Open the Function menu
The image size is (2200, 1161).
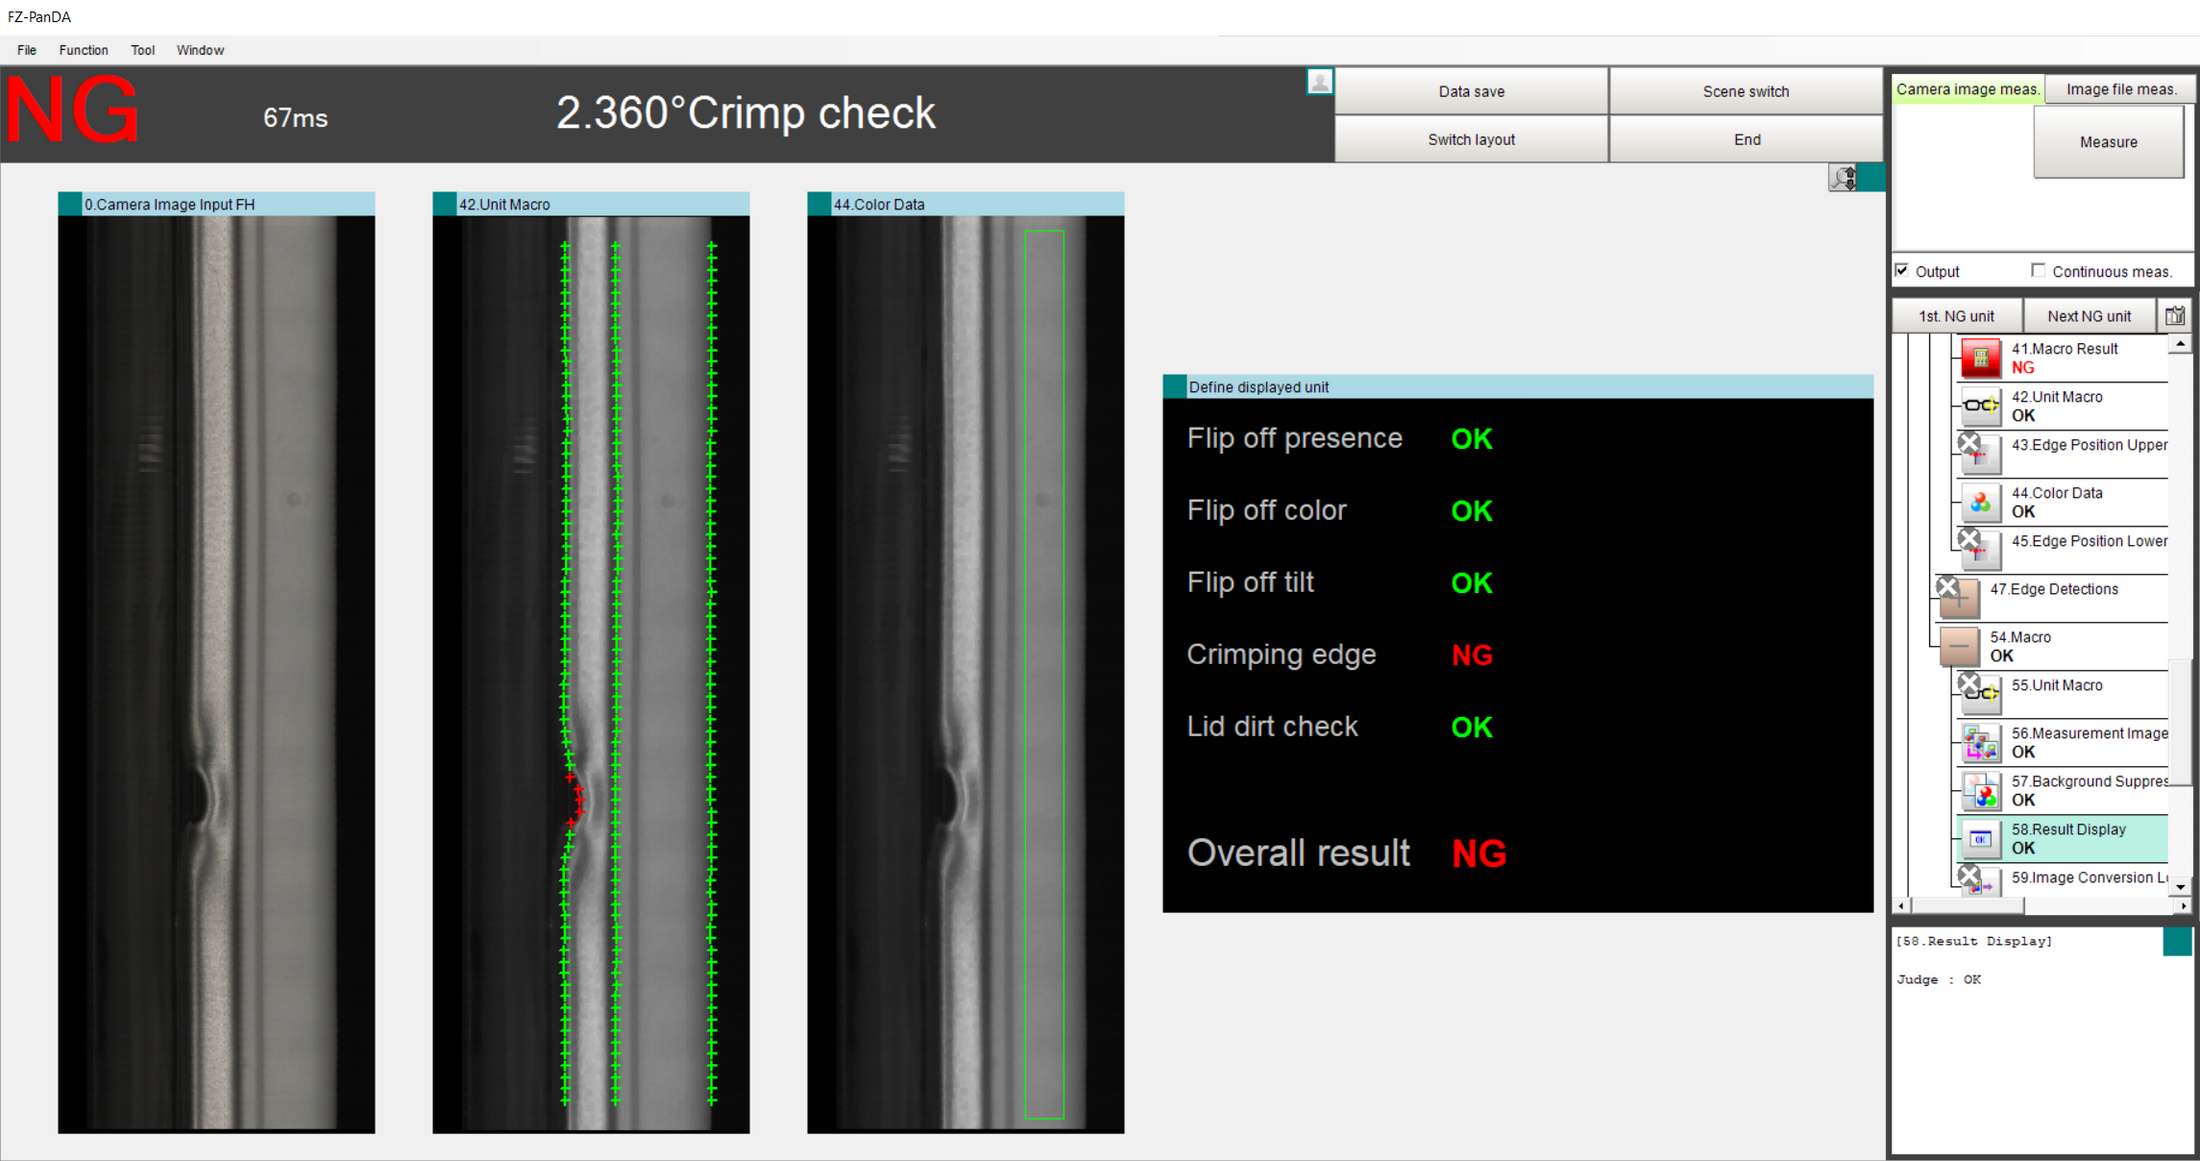(x=83, y=50)
